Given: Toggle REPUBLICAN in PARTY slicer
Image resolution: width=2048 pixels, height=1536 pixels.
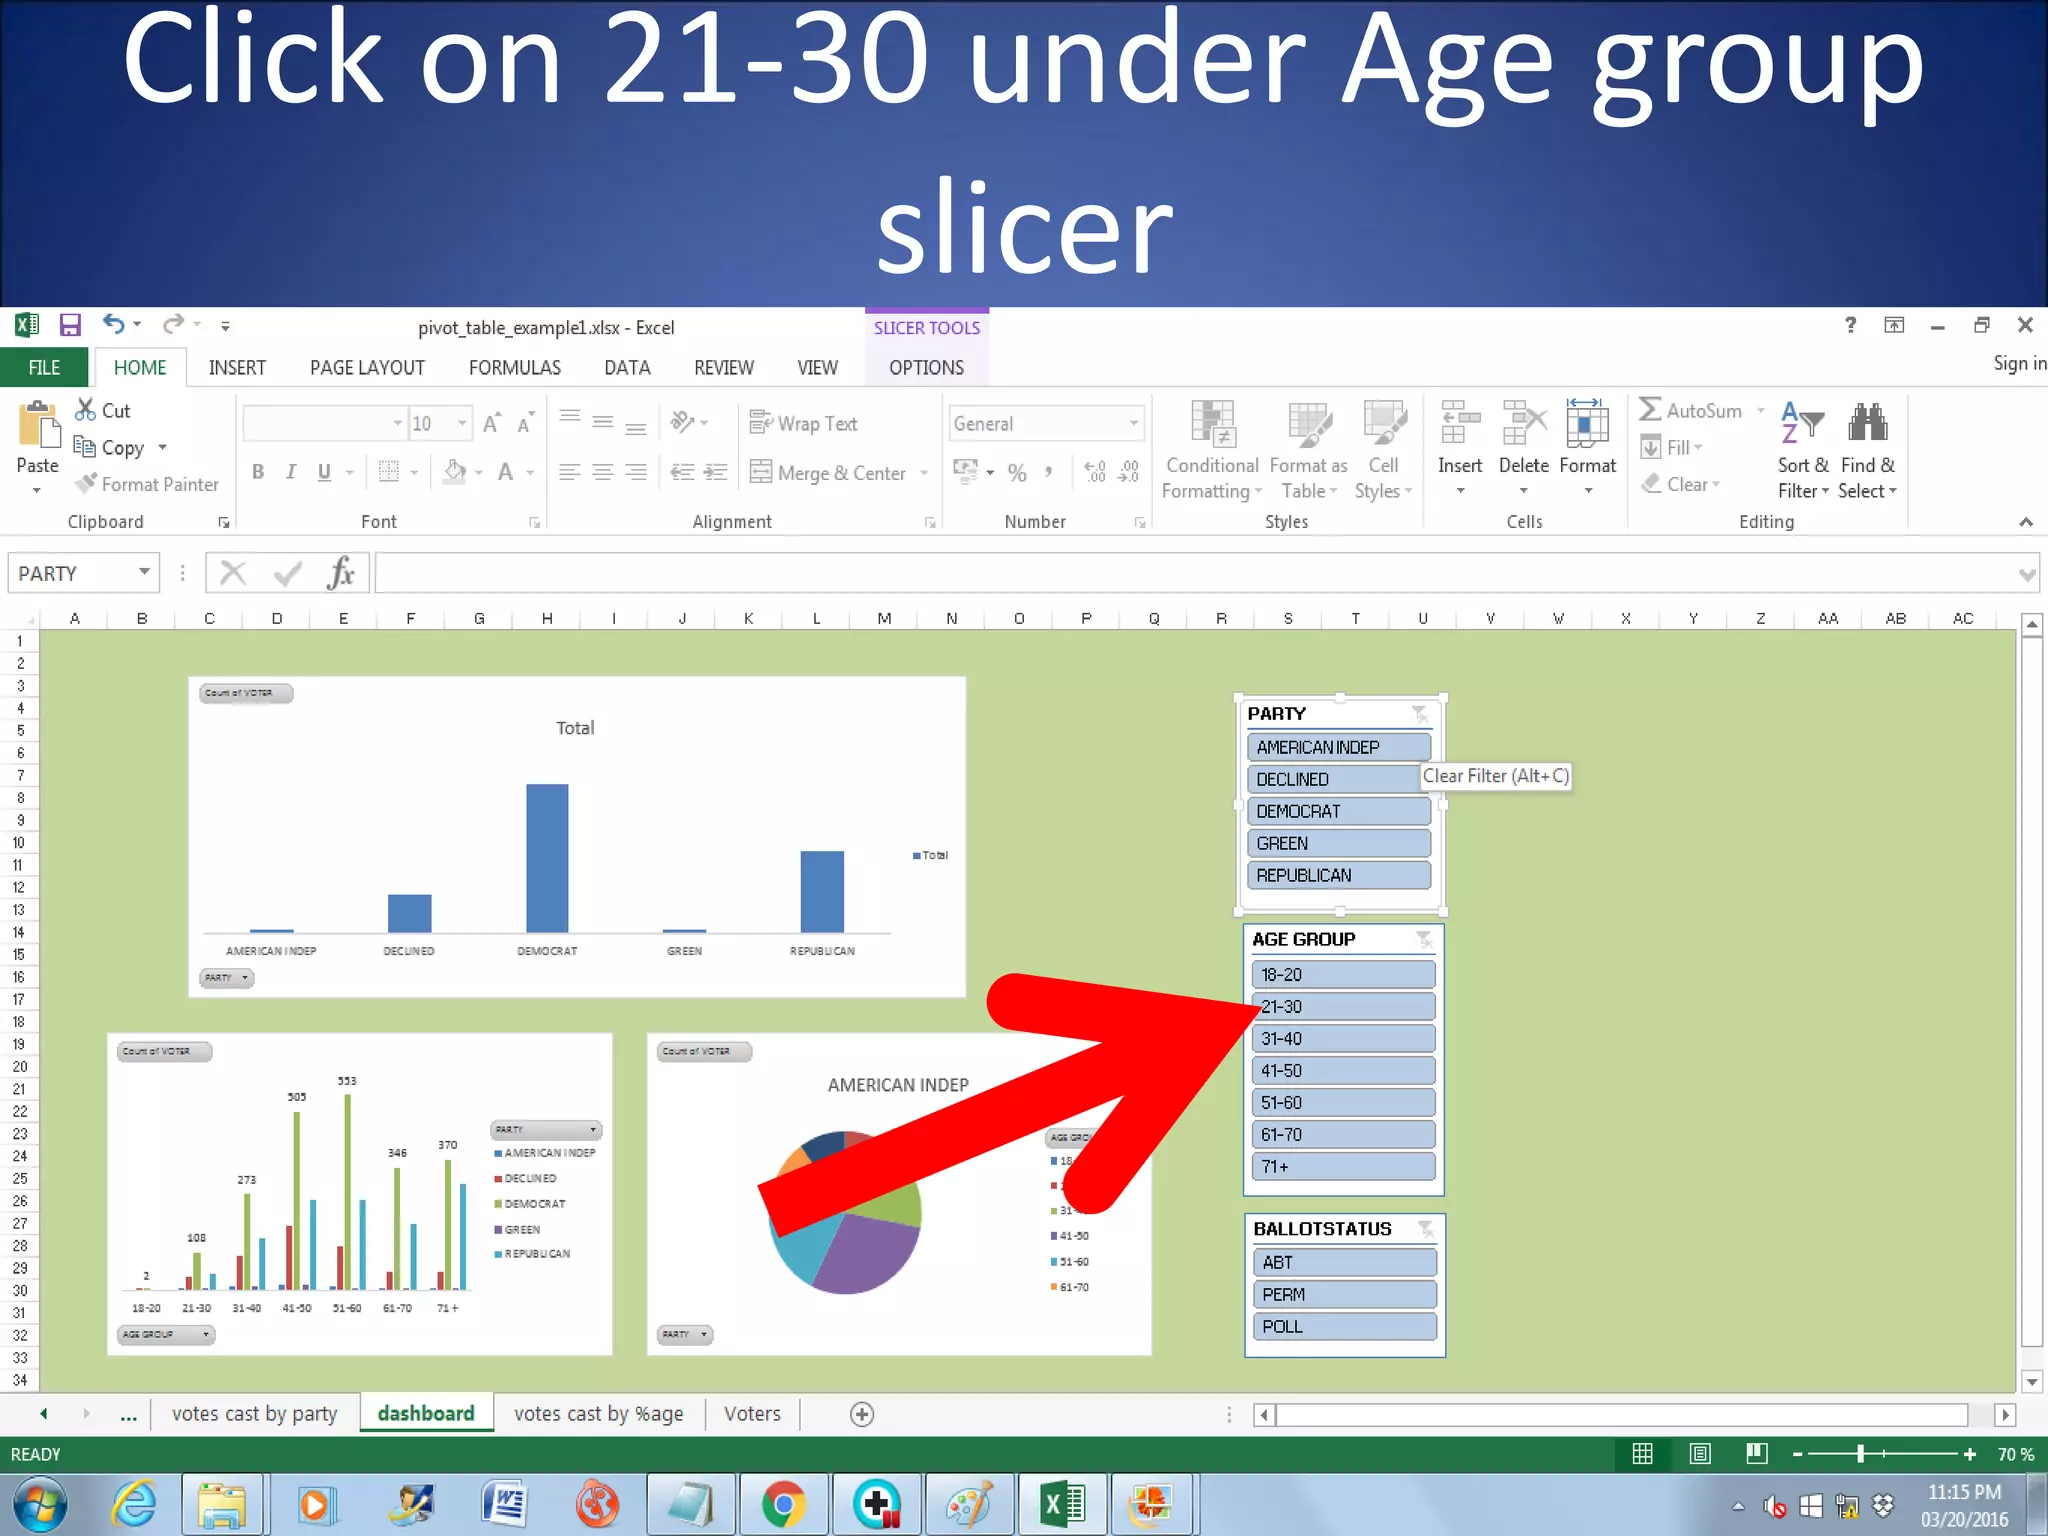Looking at the screenshot, I should pos(1339,875).
